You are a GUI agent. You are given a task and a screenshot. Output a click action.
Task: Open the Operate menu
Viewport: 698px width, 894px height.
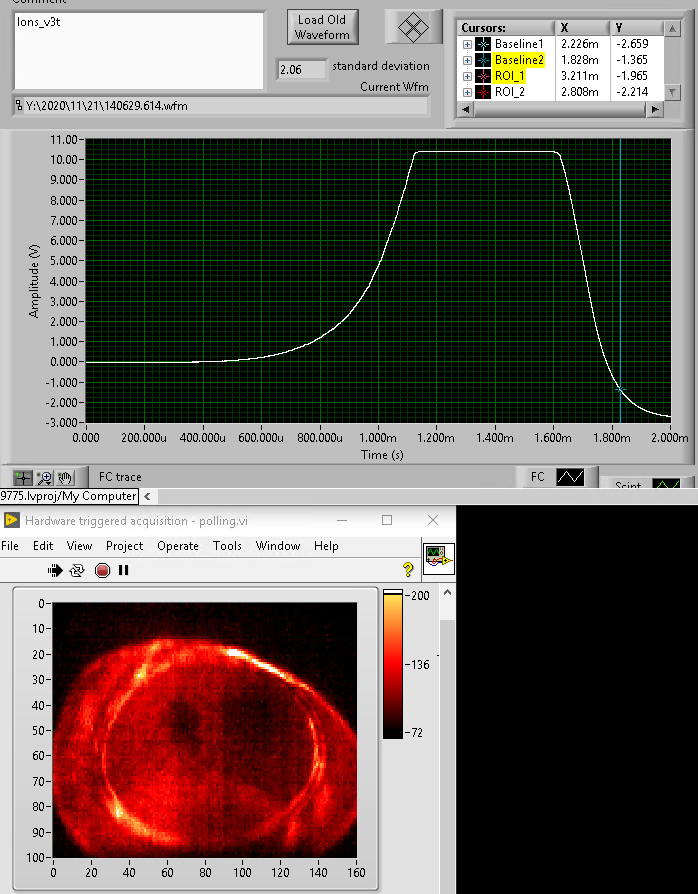click(x=178, y=546)
